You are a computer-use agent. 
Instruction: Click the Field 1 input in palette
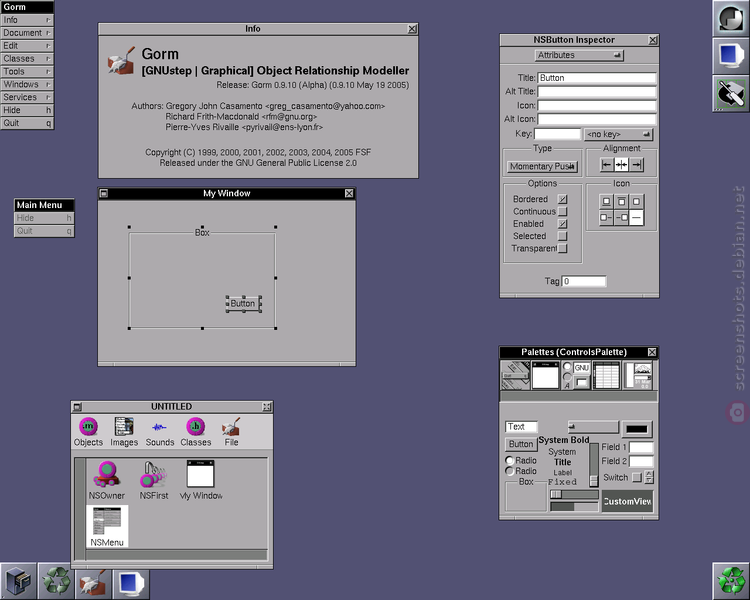click(x=641, y=447)
